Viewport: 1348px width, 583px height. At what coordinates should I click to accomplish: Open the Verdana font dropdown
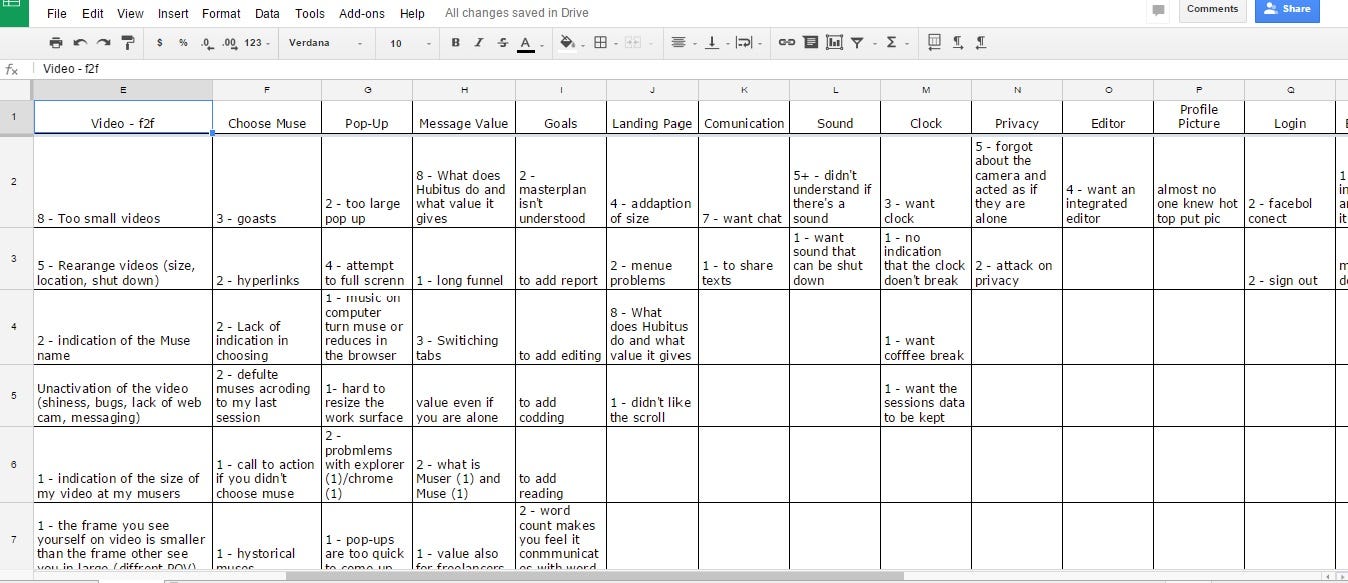(x=325, y=43)
